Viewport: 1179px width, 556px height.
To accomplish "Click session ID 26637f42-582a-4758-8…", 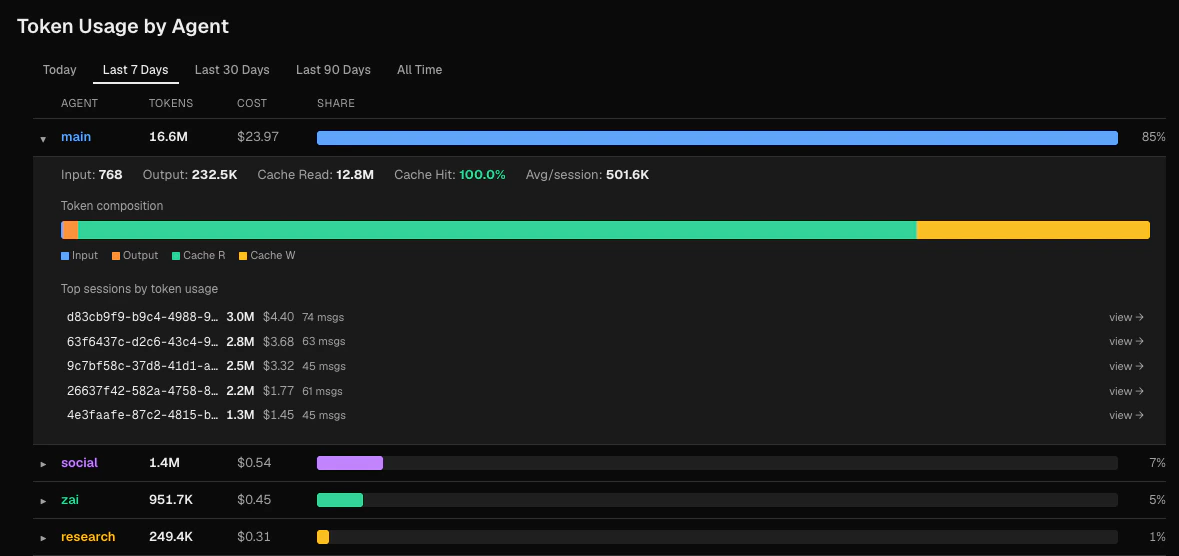I will (143, 391).
